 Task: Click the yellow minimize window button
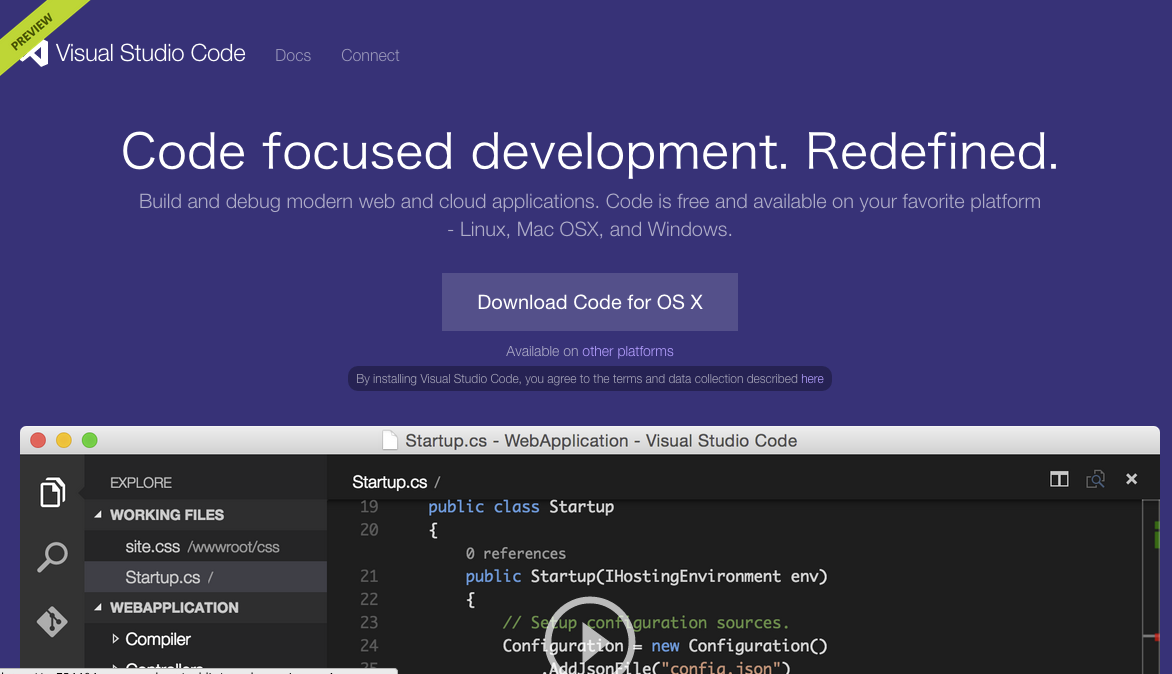[64, 440]
